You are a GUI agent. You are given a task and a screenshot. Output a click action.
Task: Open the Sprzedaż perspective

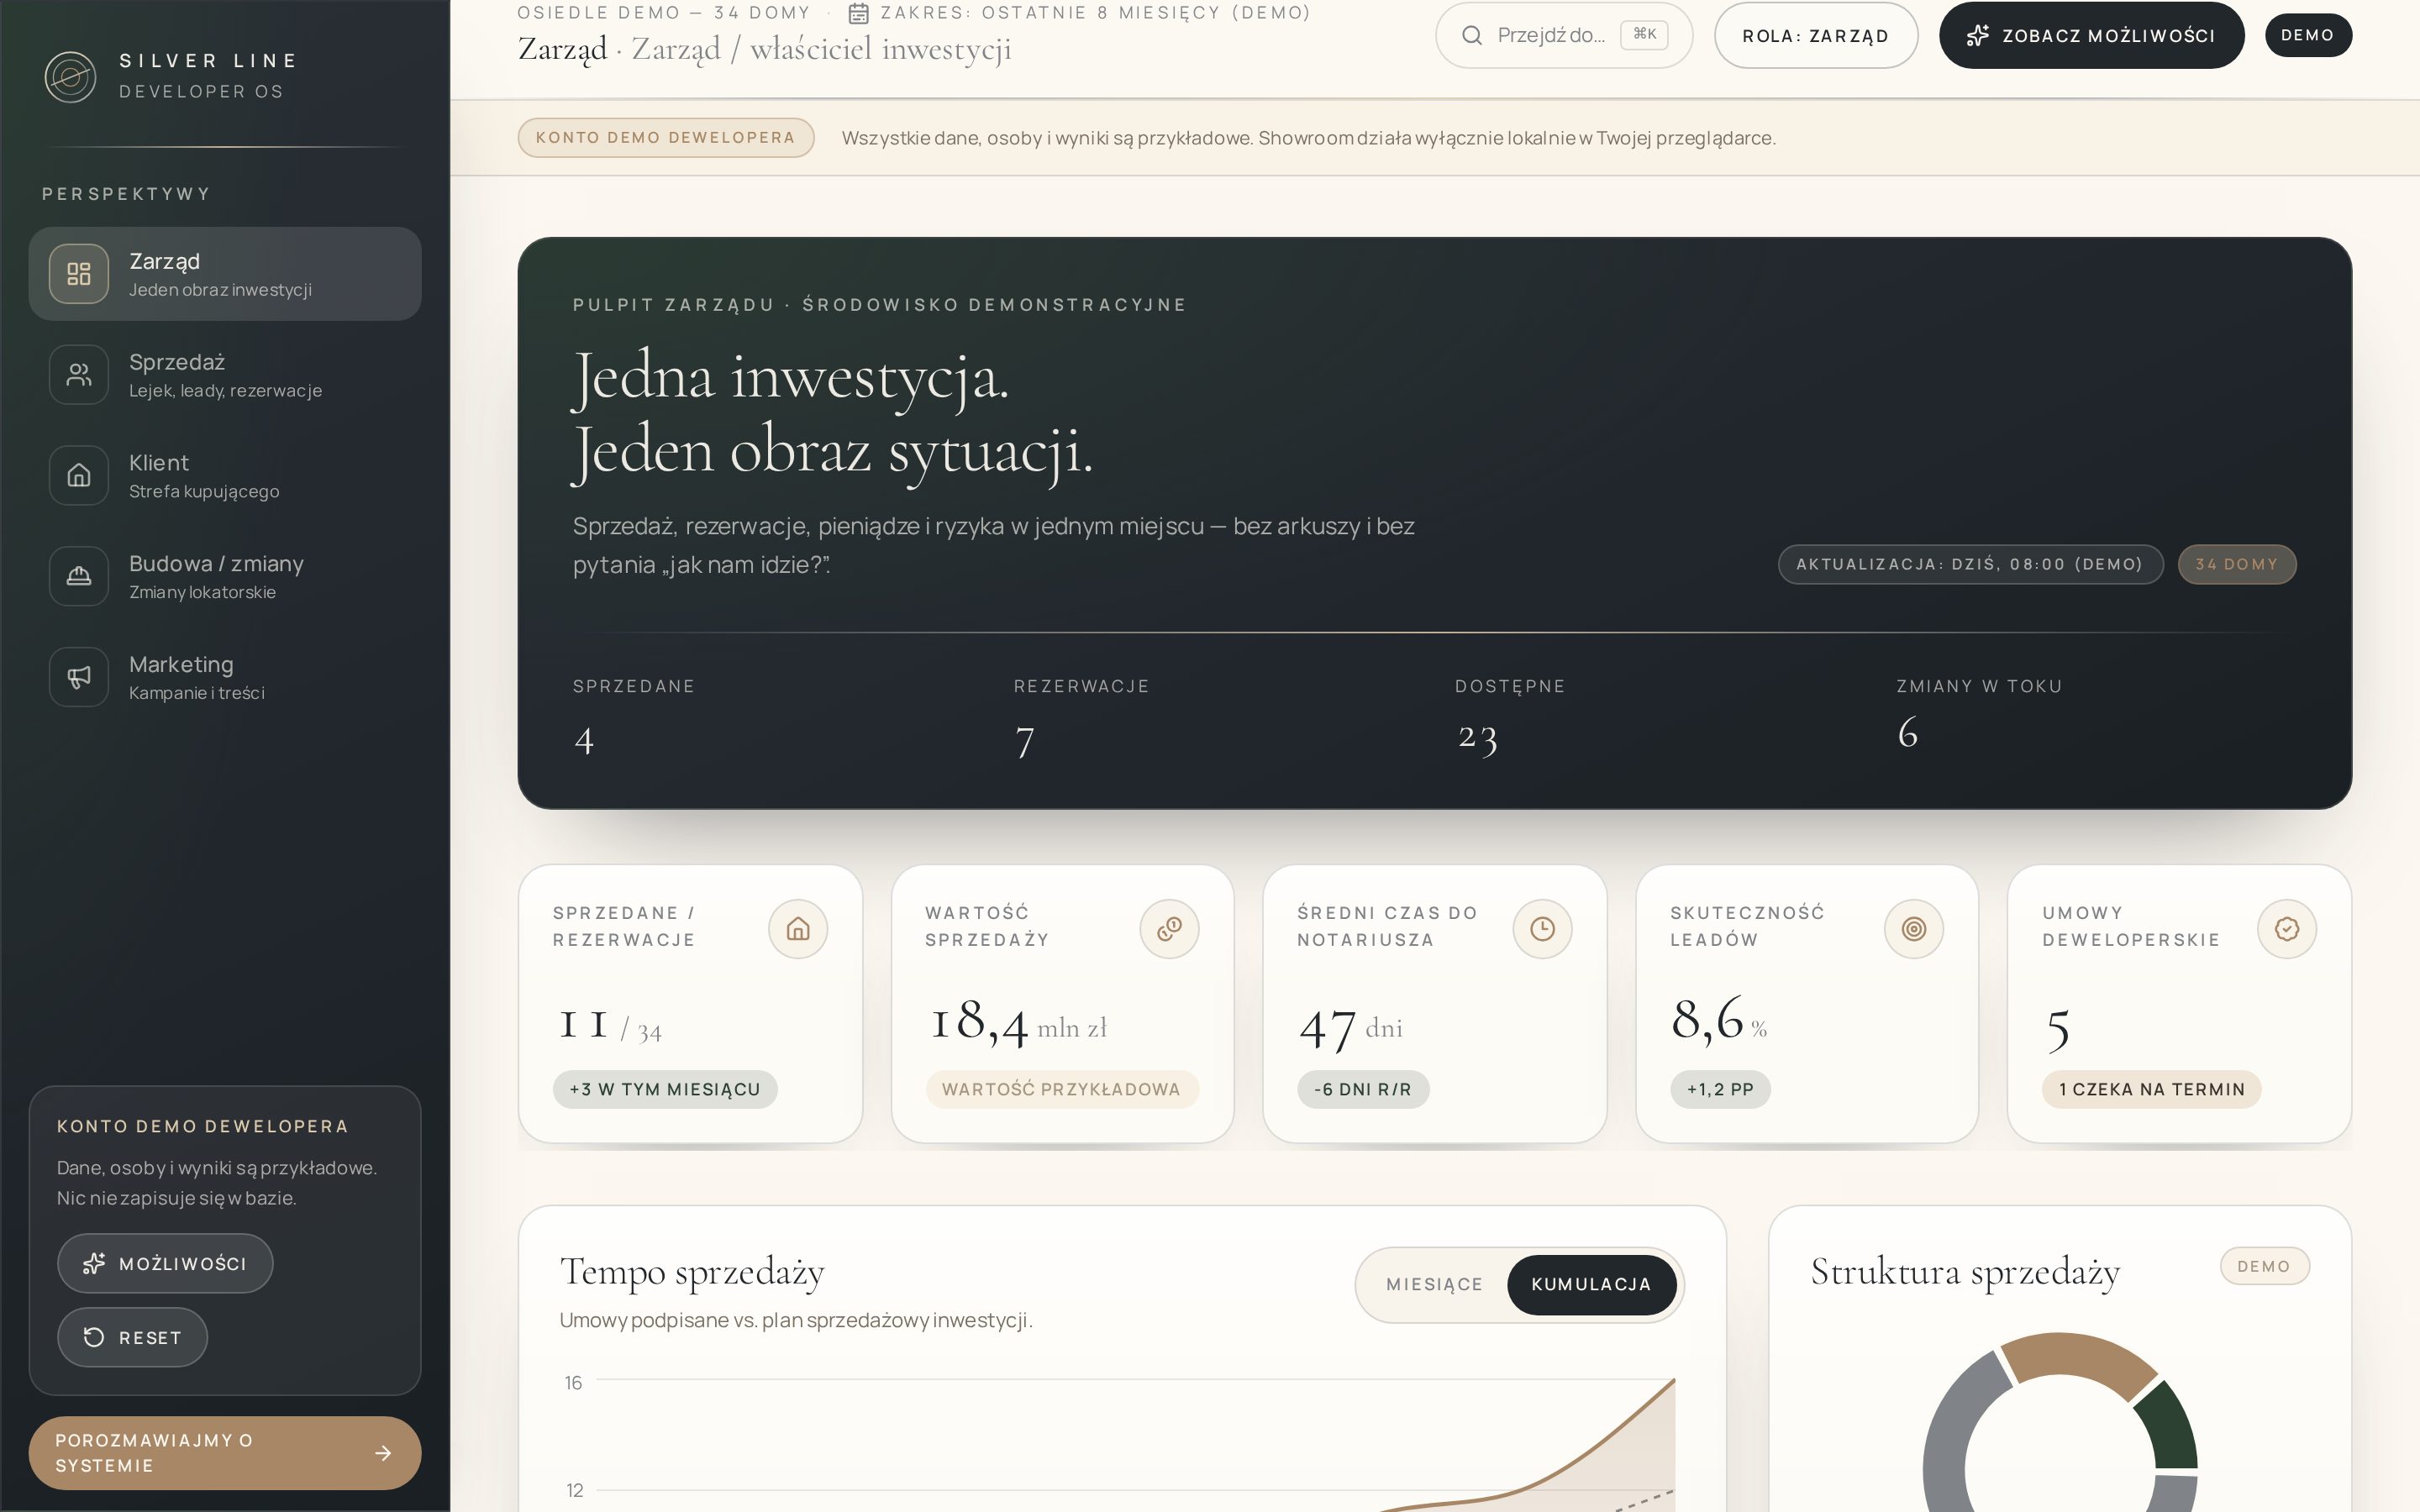coord(225,375)
